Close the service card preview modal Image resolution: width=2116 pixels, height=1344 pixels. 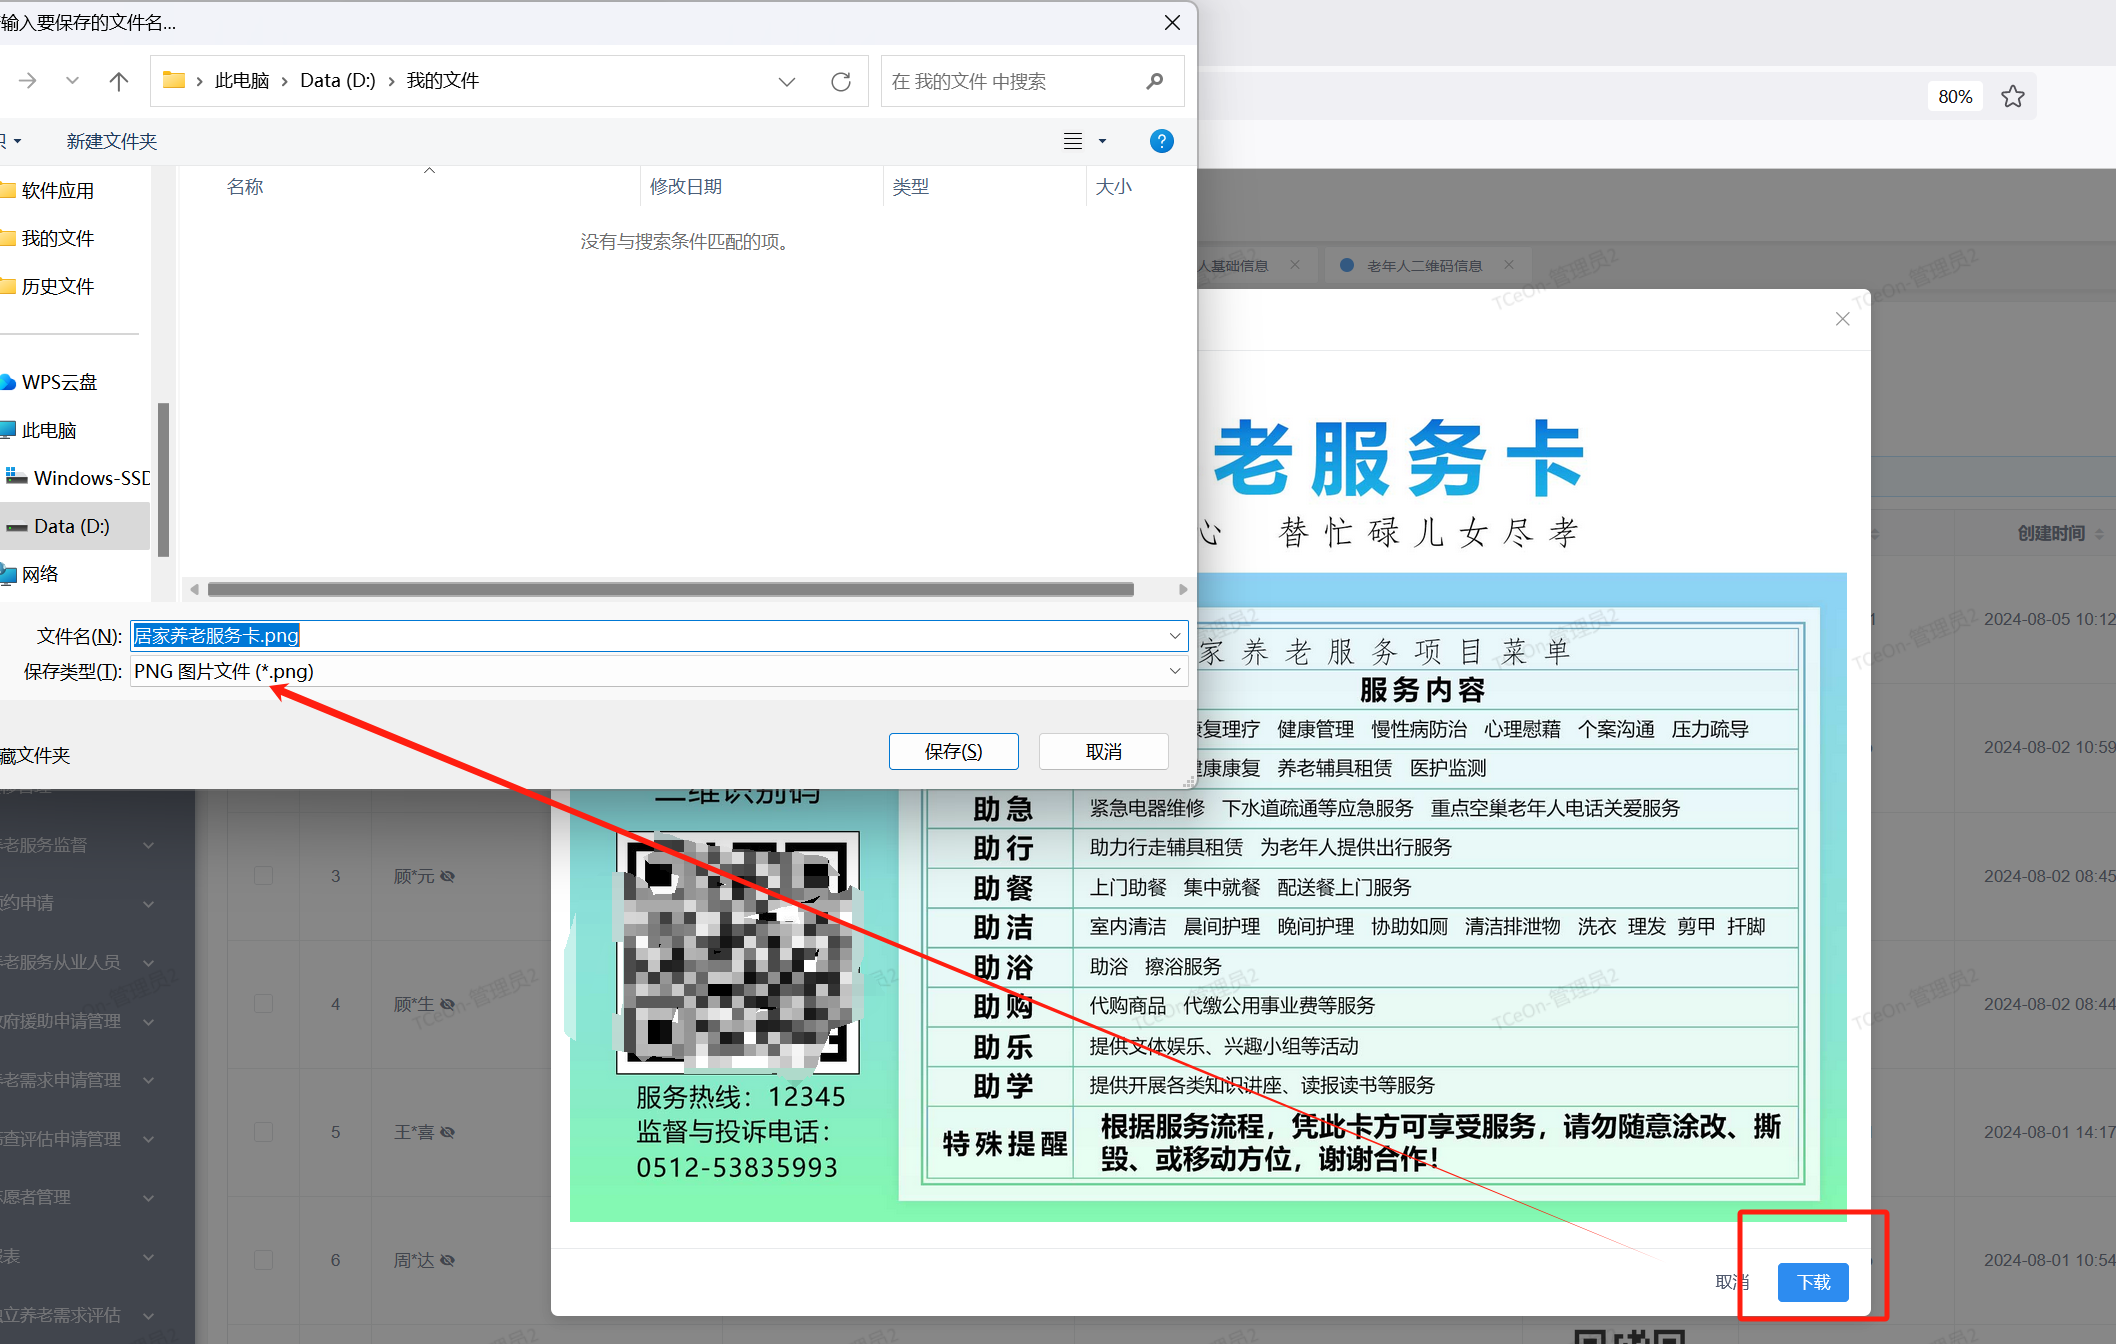tap(1843, 319)
